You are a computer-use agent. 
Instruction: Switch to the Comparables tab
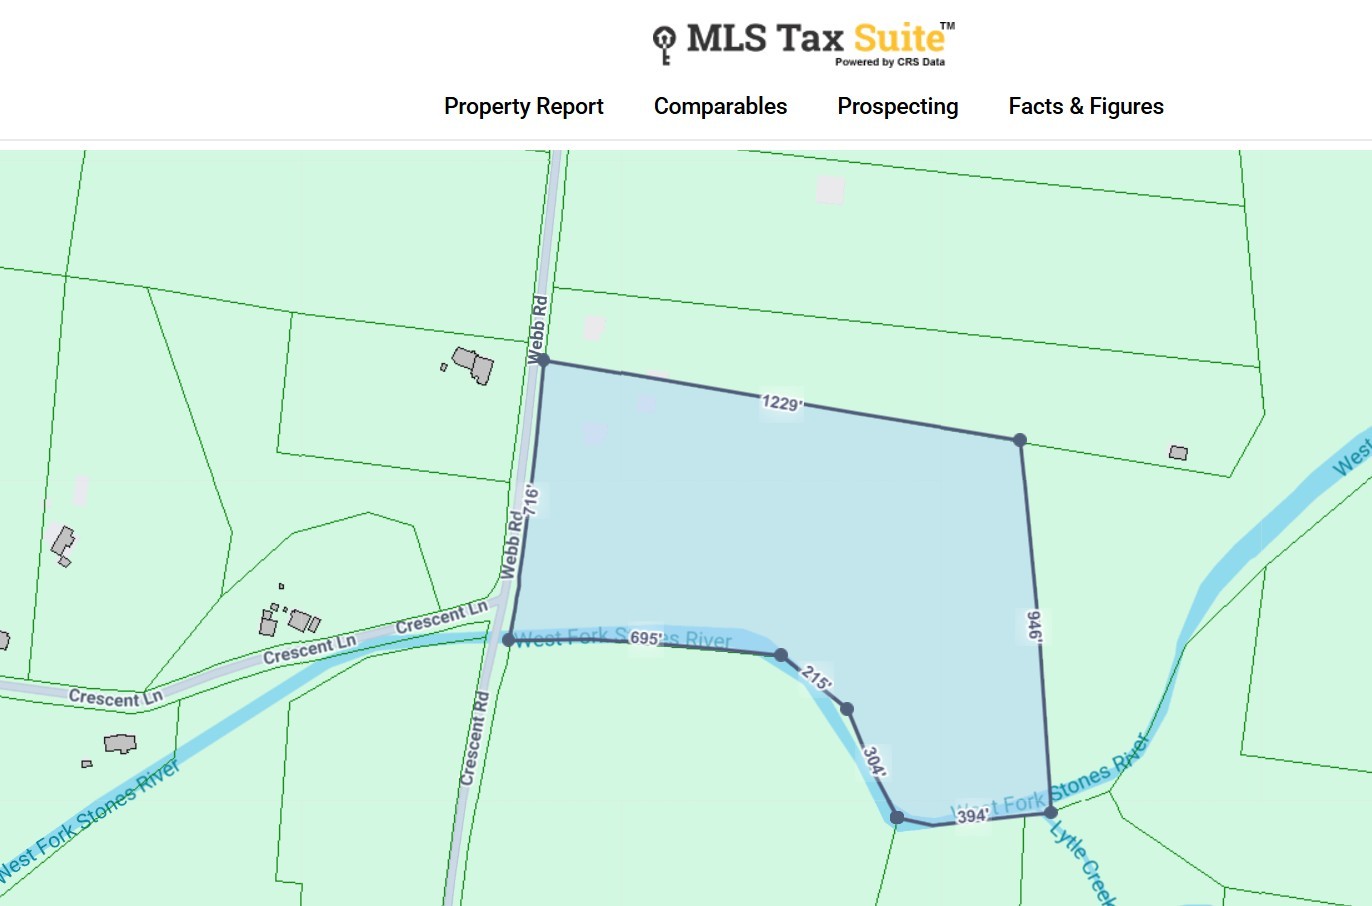[x=720, y=106]
